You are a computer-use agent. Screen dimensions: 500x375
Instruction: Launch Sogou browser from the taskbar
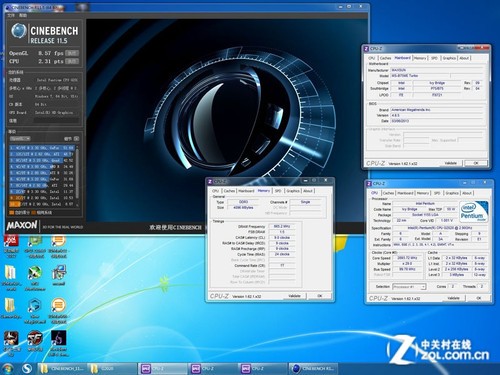tap(27, 368)
